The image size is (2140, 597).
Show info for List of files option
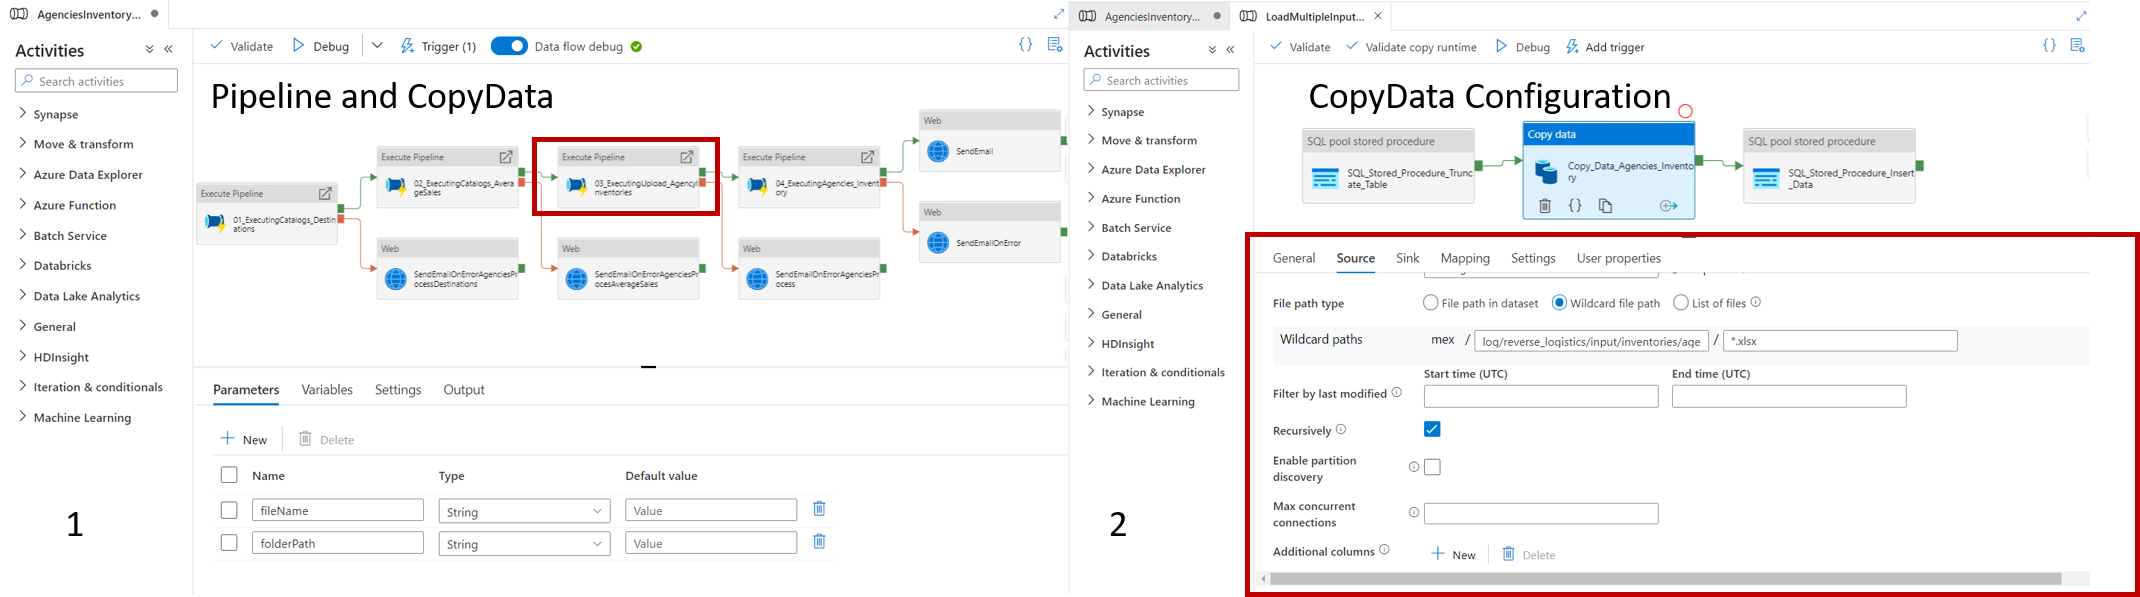(x=1756, y=302)
